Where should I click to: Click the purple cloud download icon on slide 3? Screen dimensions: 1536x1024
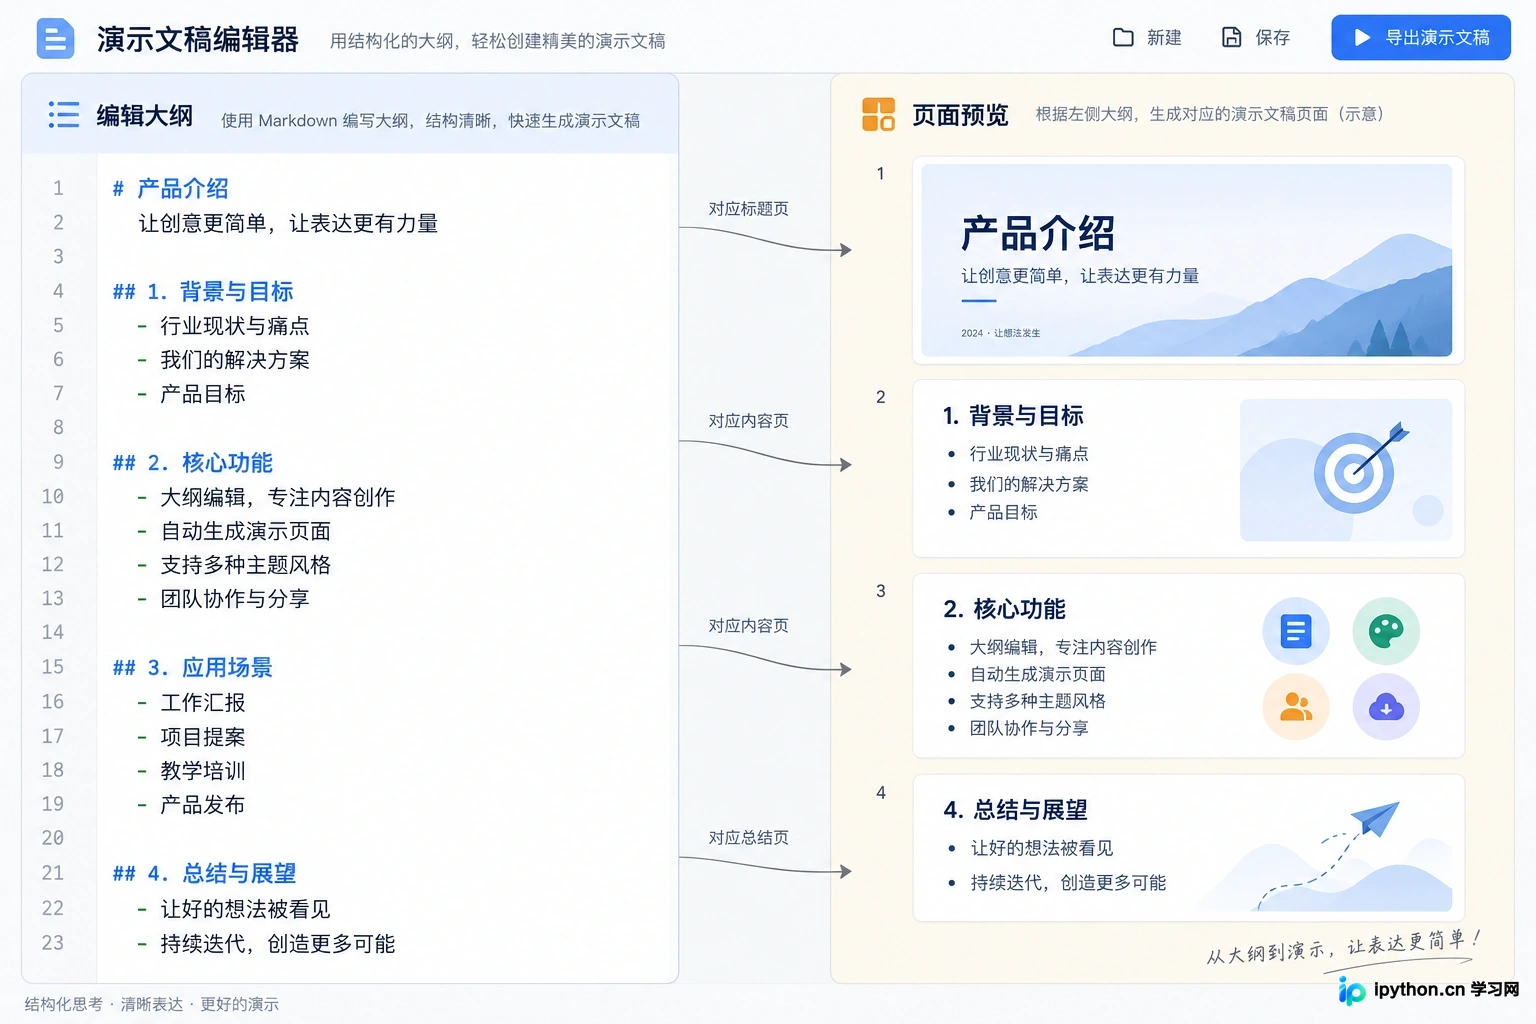[1386, 707]
